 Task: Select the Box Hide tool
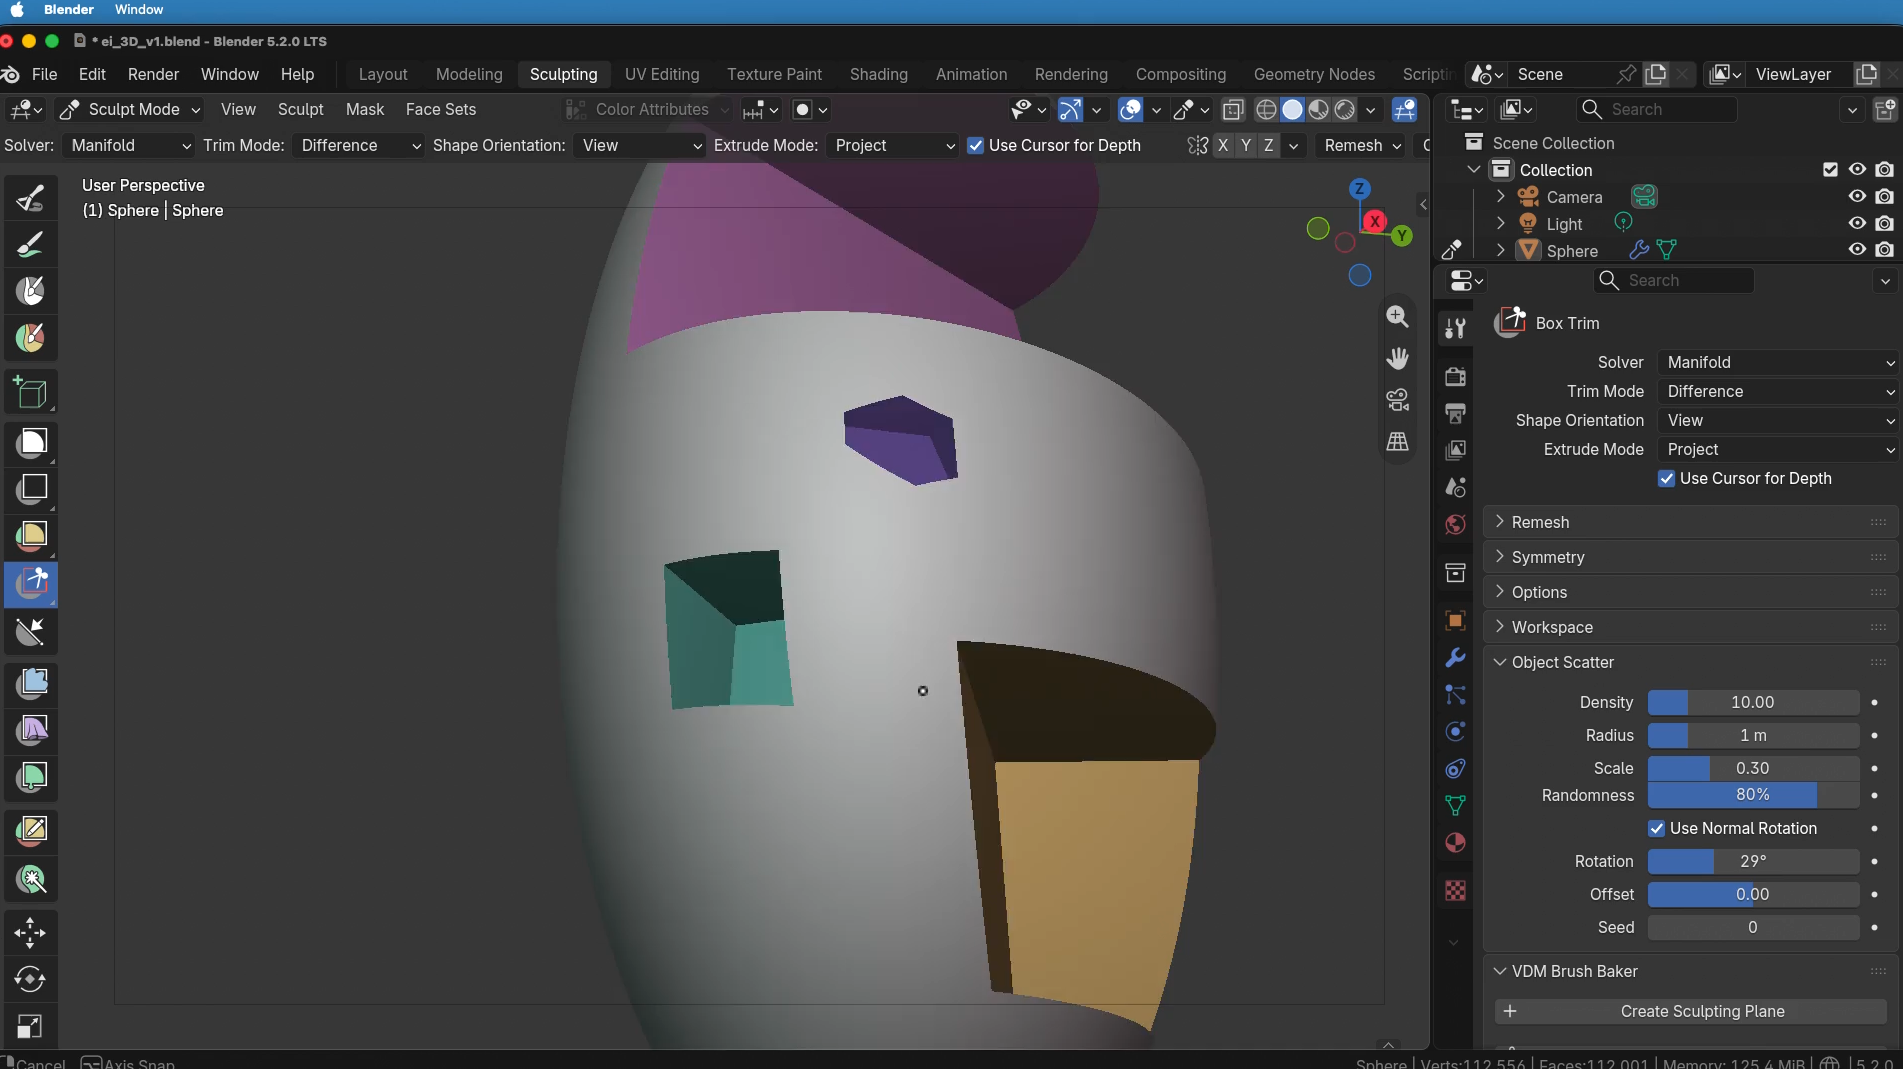tap(31, 488)
